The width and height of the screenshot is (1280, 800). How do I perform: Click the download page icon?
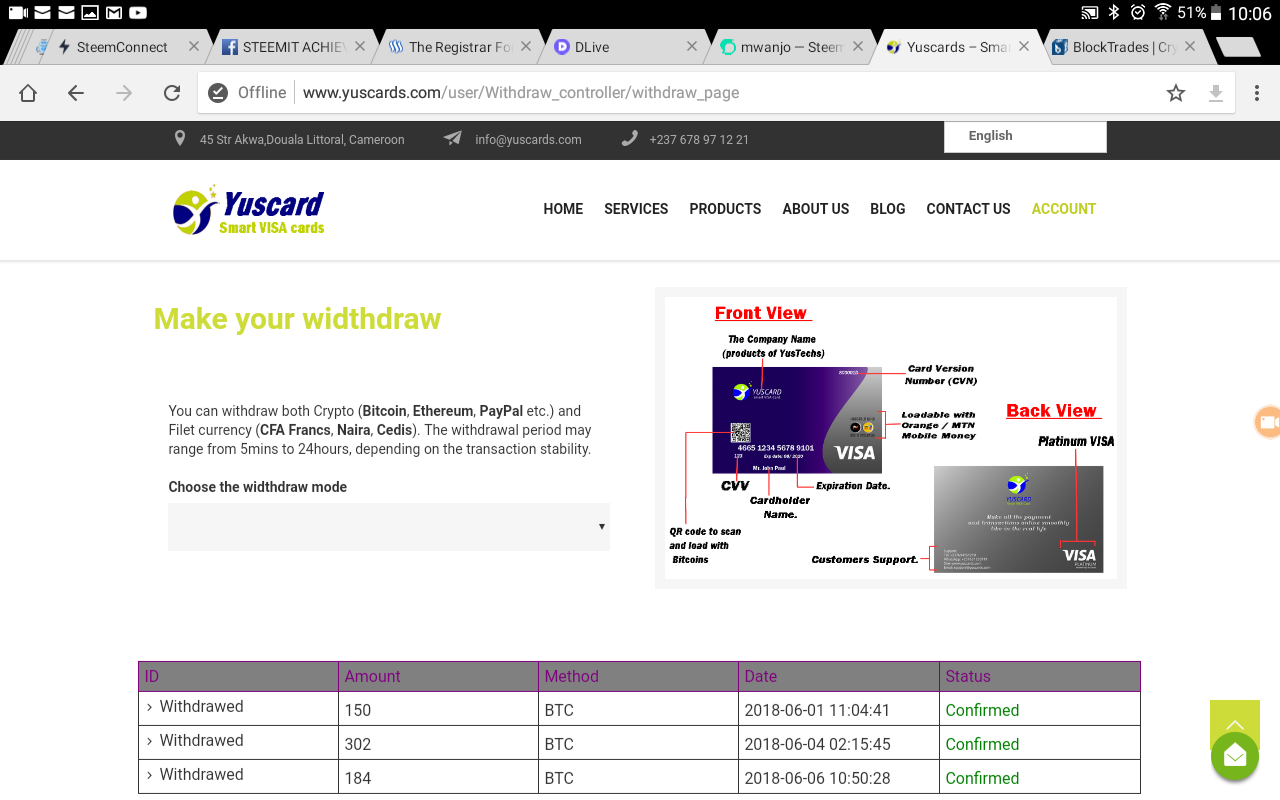tap(1216, 93)
